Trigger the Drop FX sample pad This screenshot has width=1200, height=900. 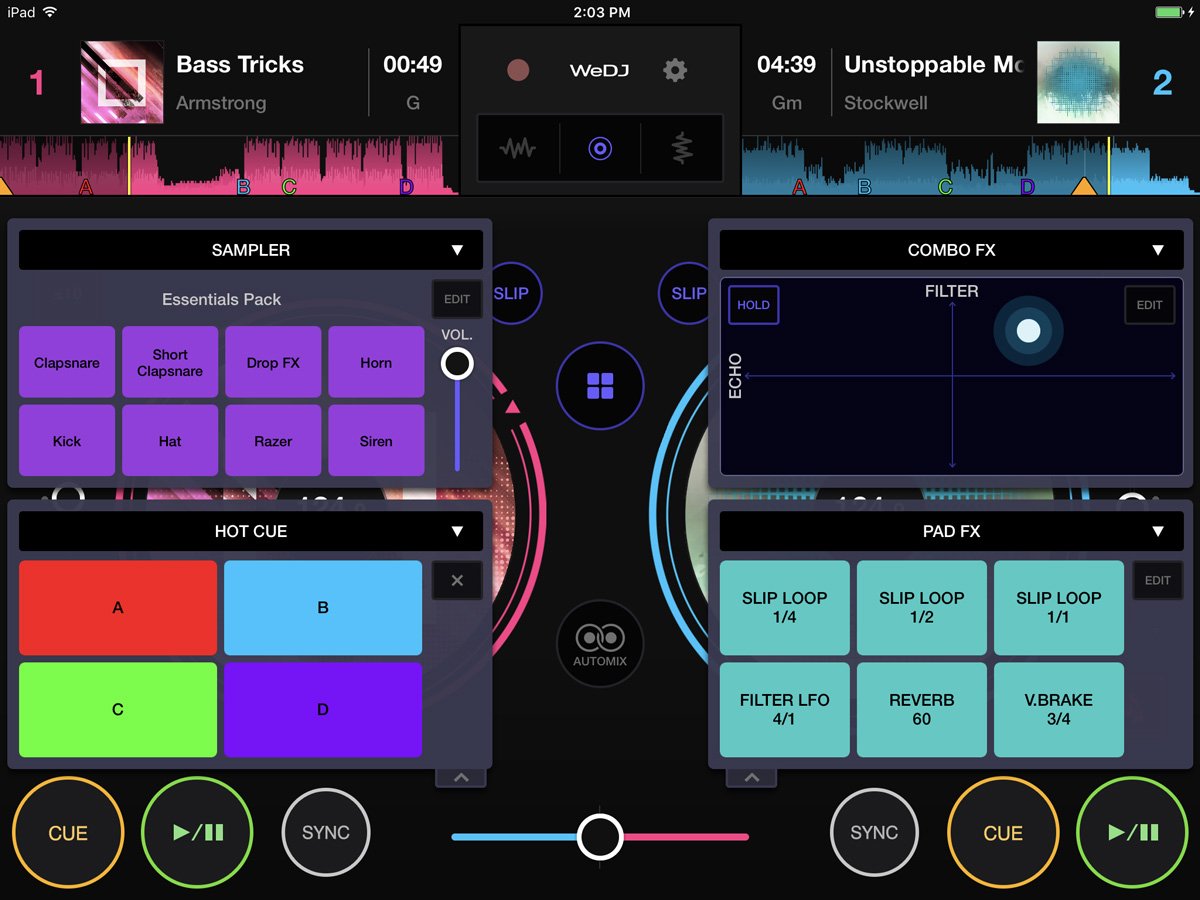(x=273, y=363)
